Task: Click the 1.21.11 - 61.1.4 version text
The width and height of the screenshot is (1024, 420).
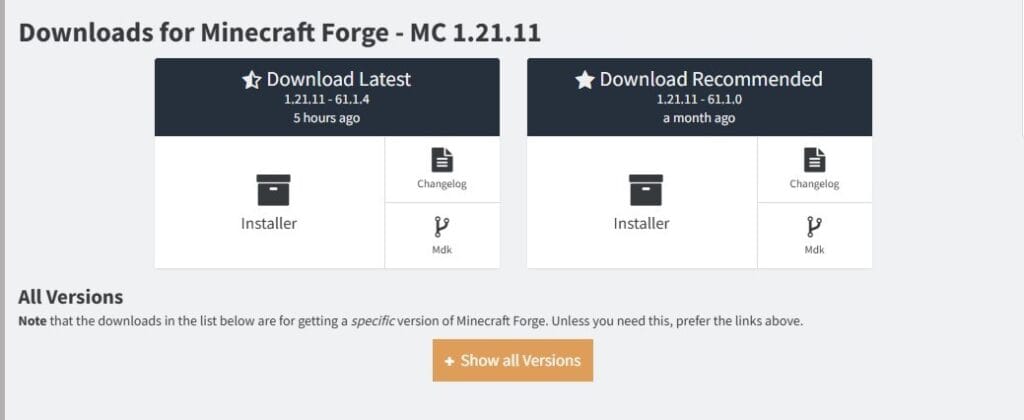Action: click(x=327, y=100)
